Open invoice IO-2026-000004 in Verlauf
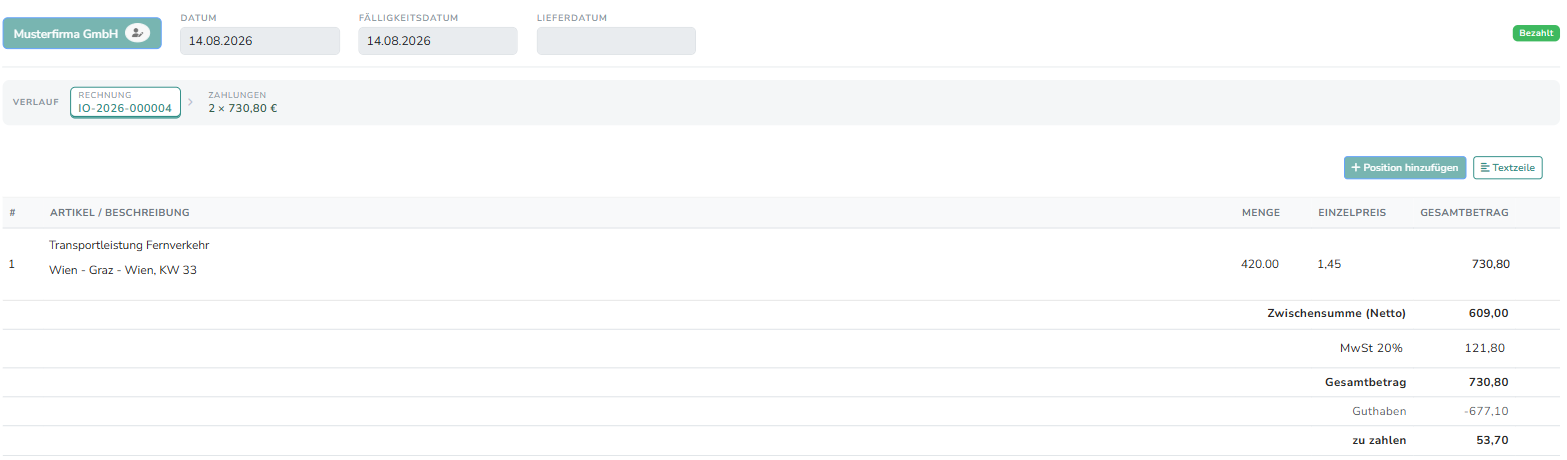 [125, 102]
